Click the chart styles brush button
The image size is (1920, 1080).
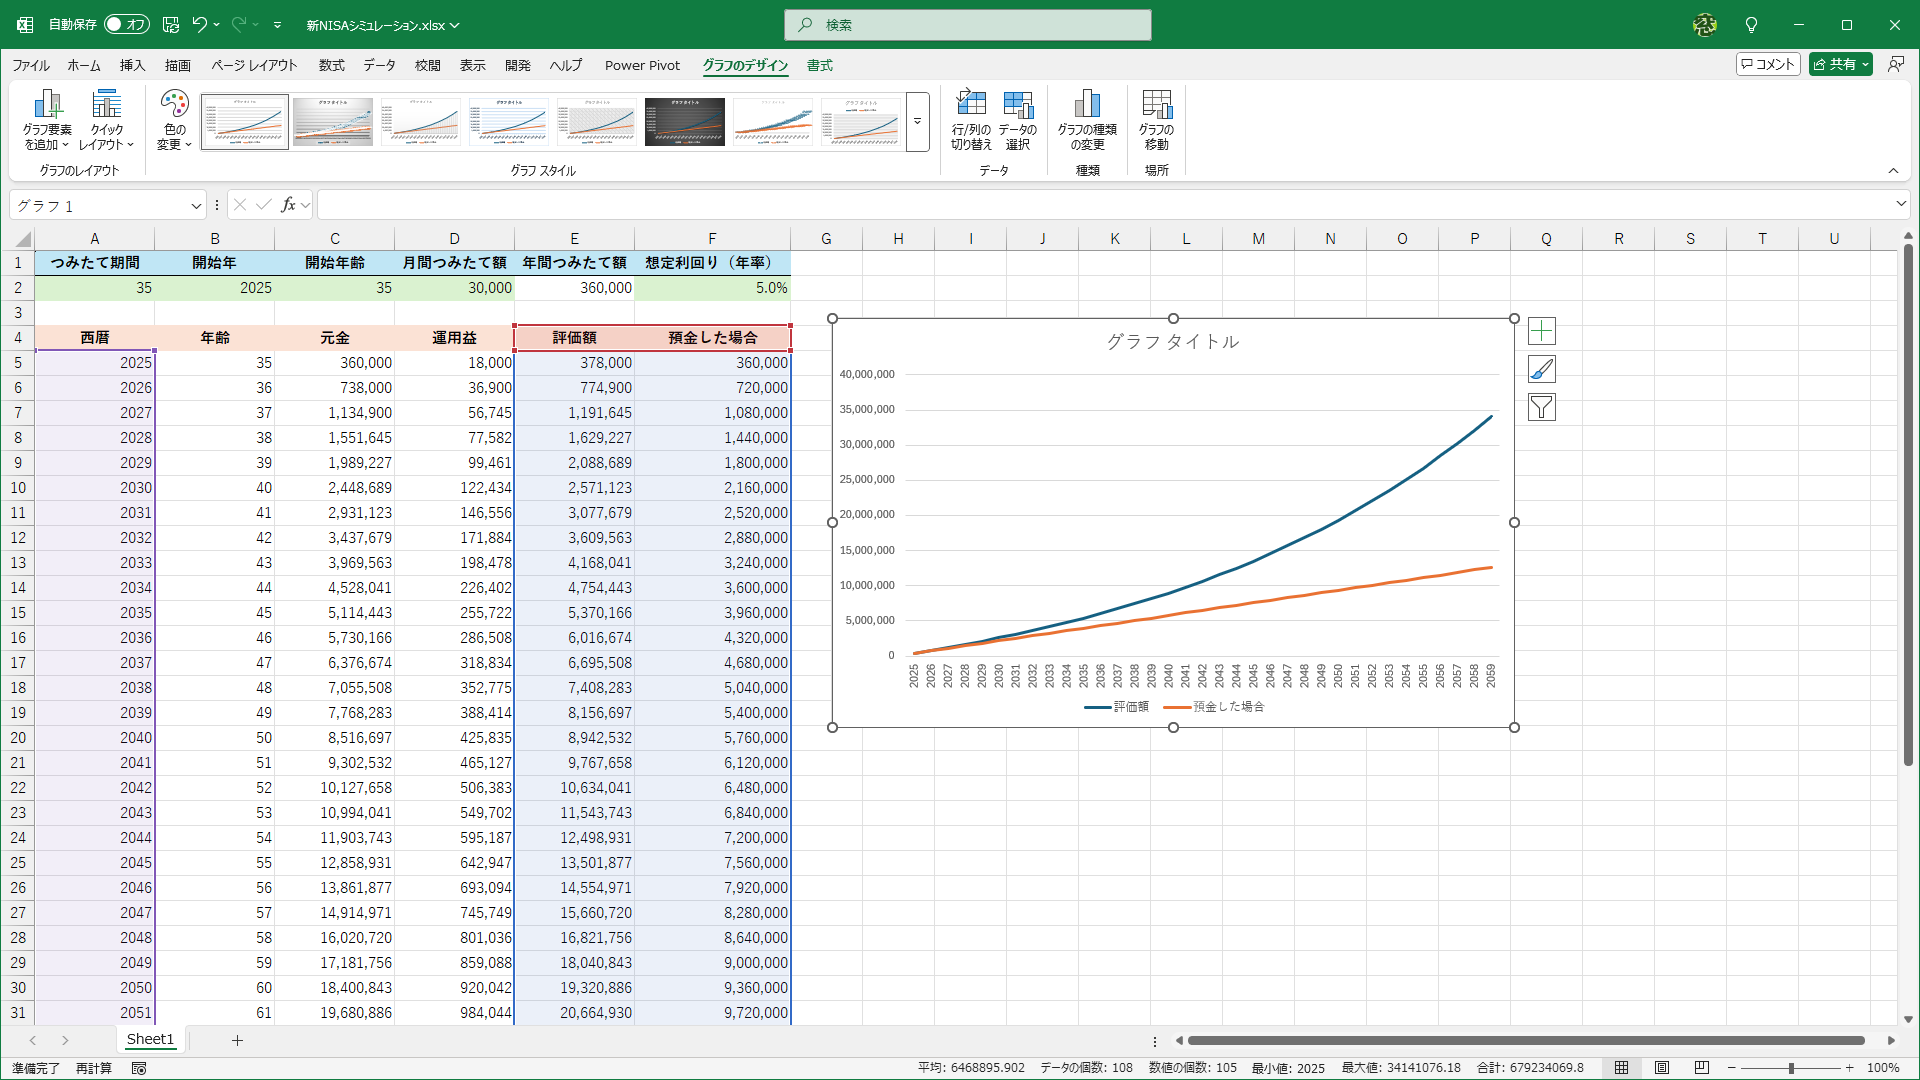click(1541, 370)
